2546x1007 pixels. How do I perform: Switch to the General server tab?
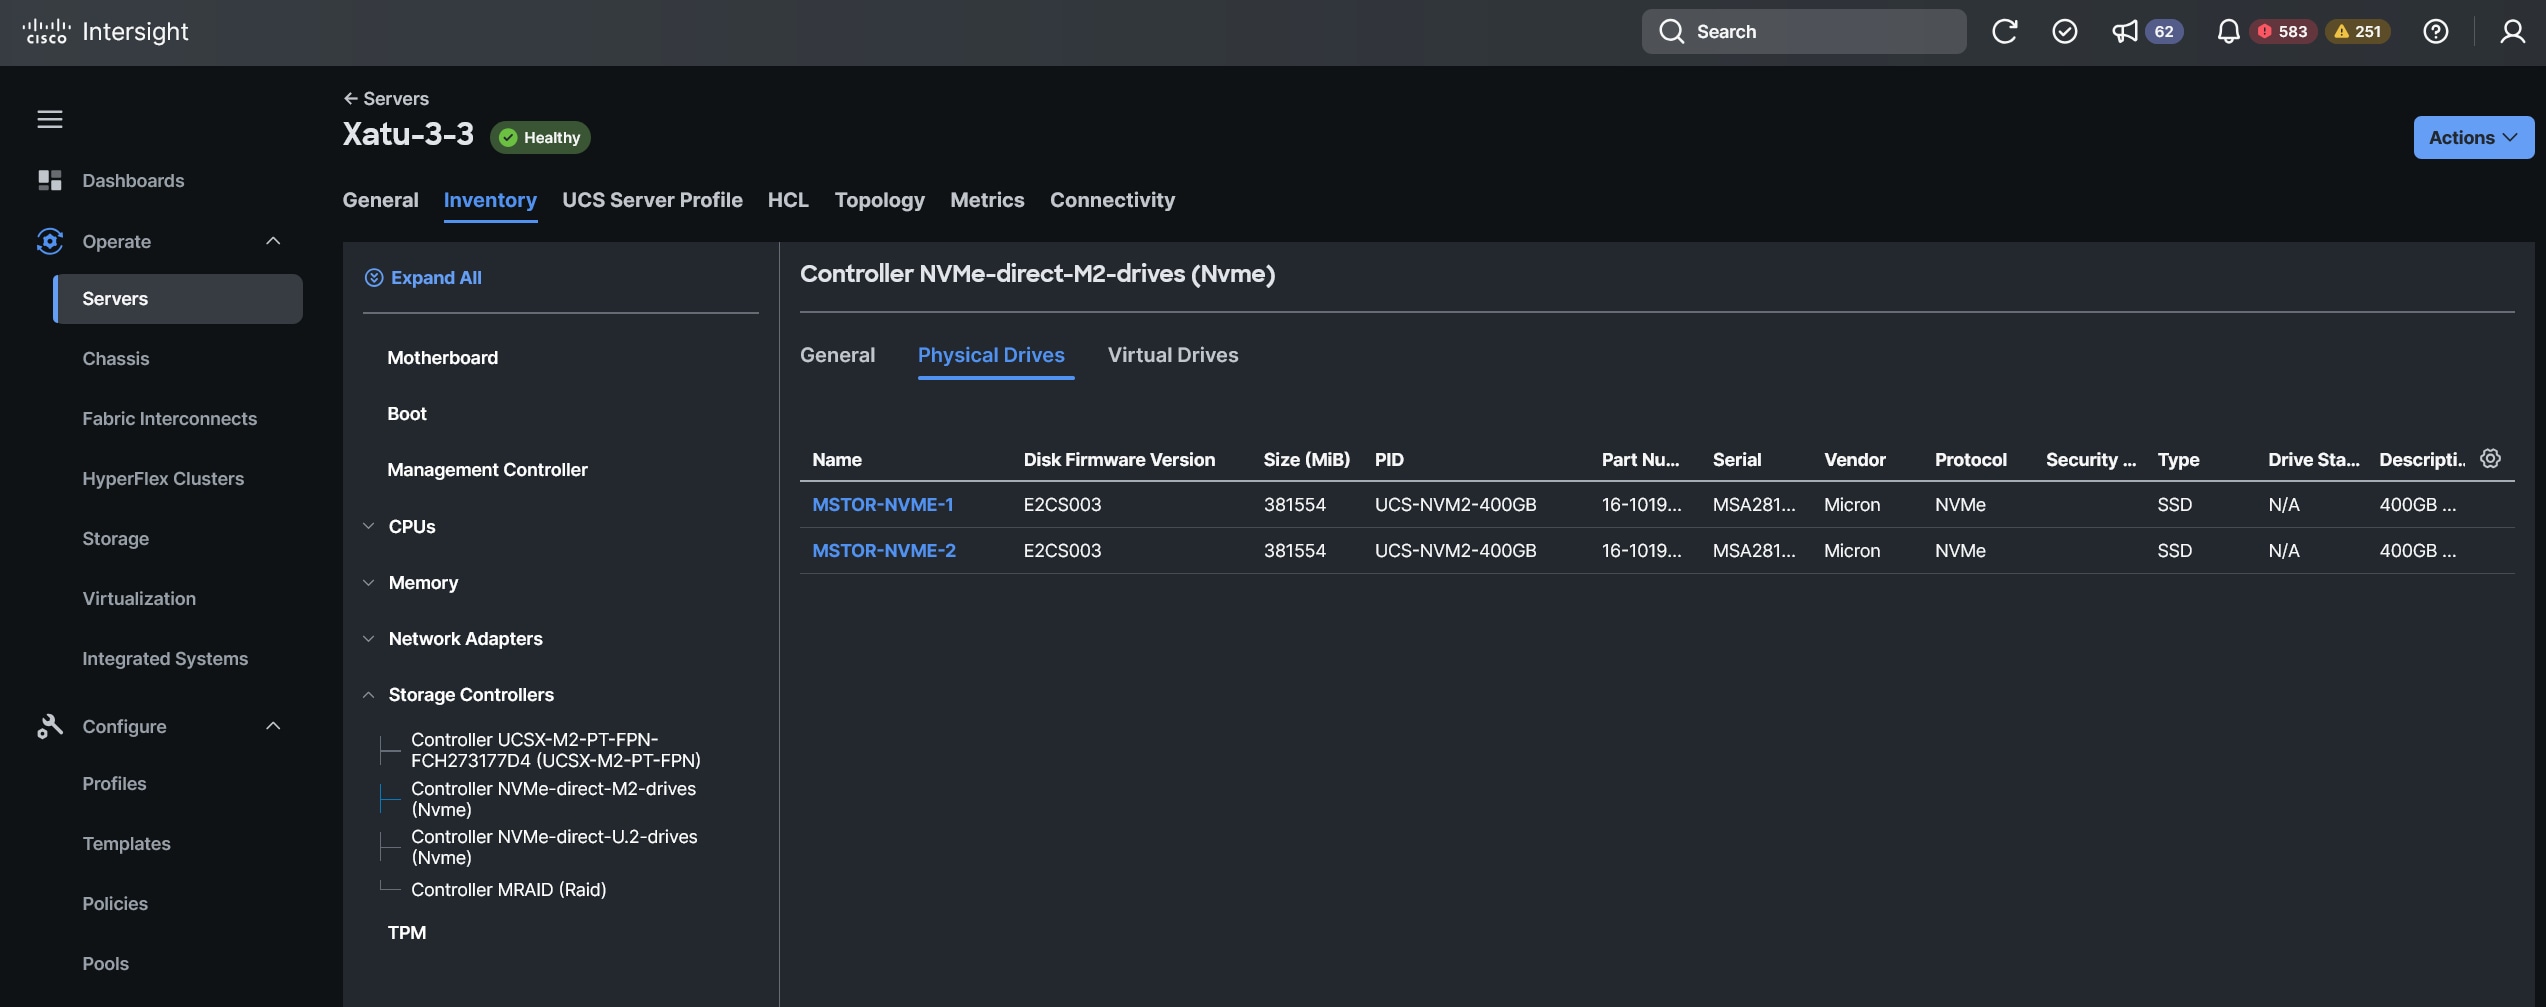click(x=380, y=200)
